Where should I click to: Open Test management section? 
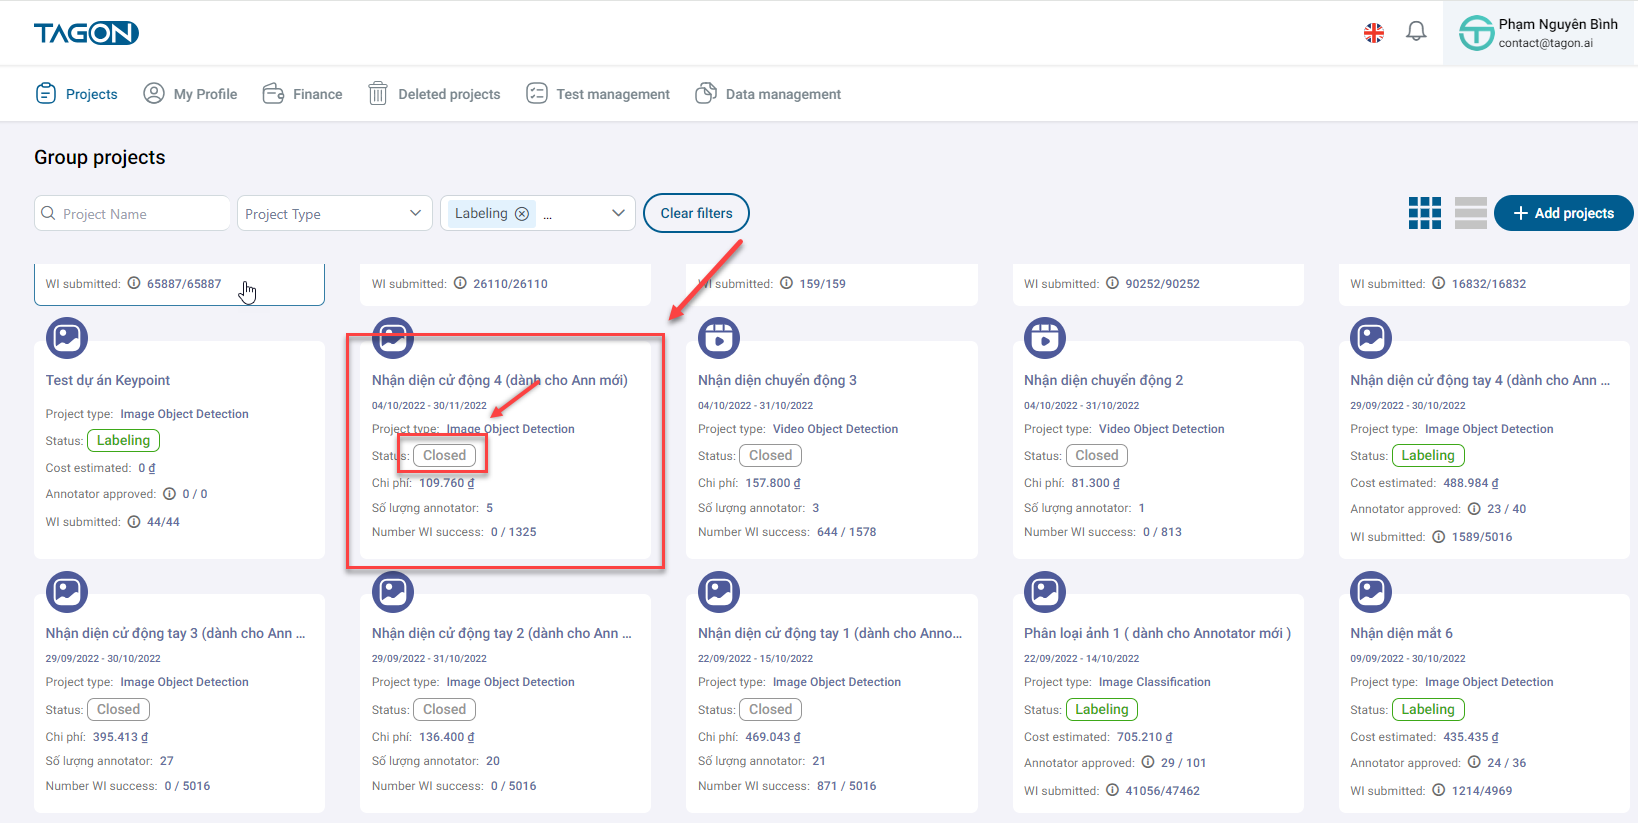point(598,94)
